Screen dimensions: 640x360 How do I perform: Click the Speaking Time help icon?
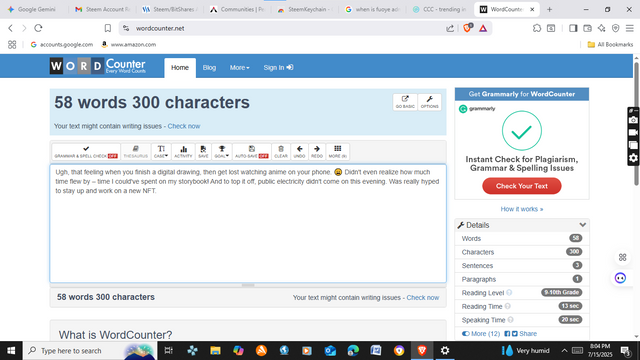(511, 320)
